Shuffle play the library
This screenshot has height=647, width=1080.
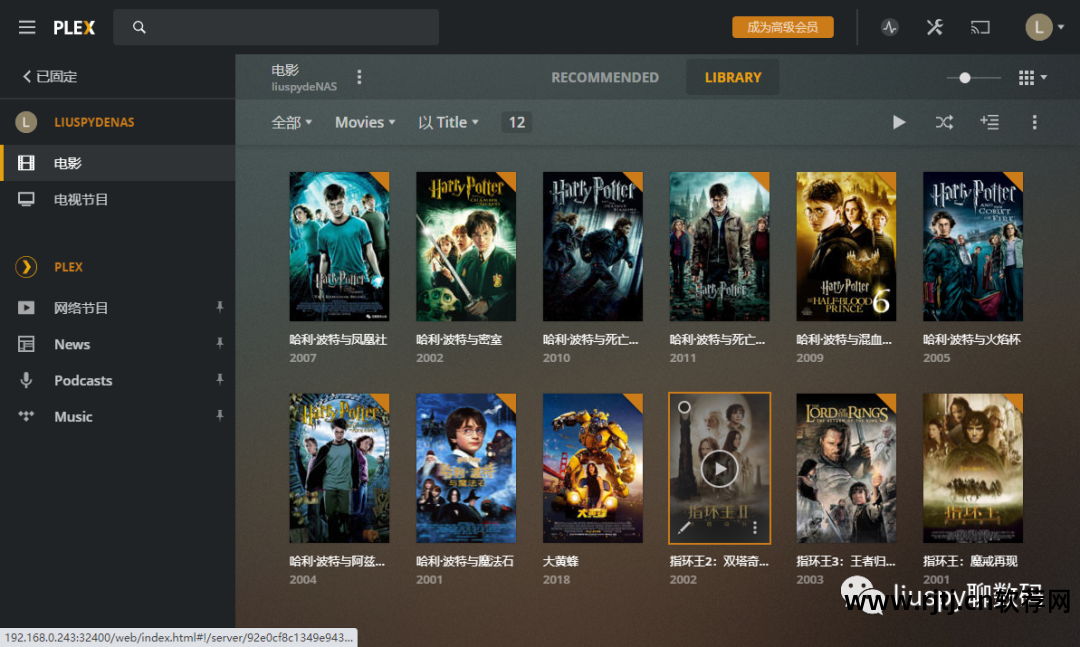click(x=944, y=123)
